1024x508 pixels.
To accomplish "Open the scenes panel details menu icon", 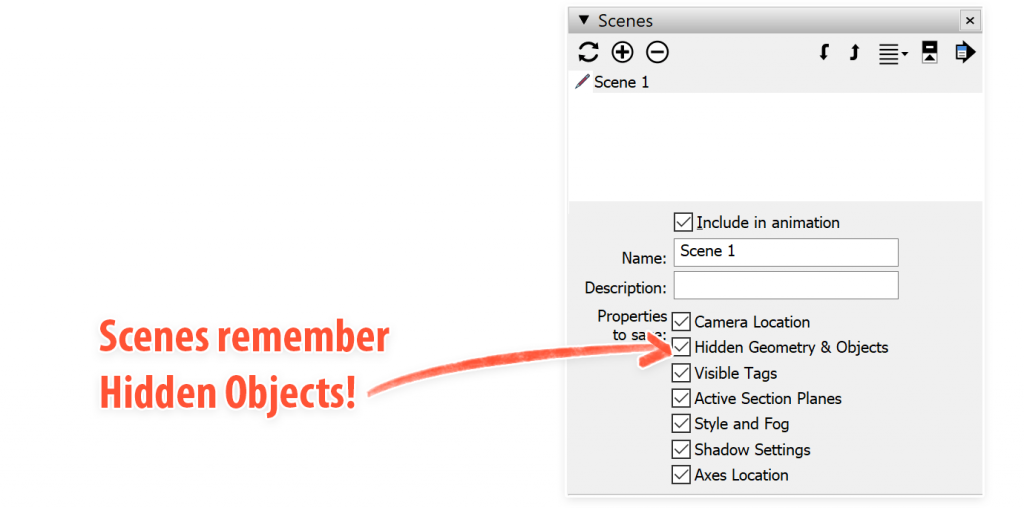I will tap(964, 53).
